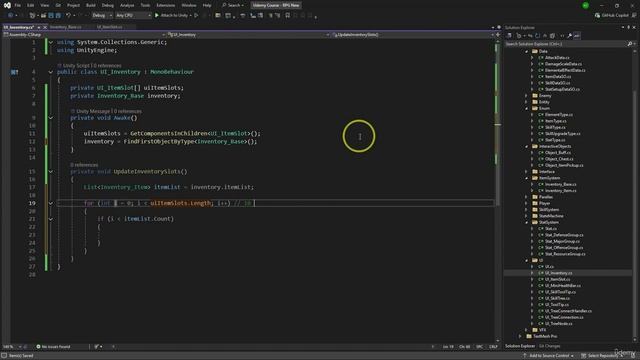This screenshot has height=360, width=640.
Task: Collapse the for loop at line 19
Action: 51,203
